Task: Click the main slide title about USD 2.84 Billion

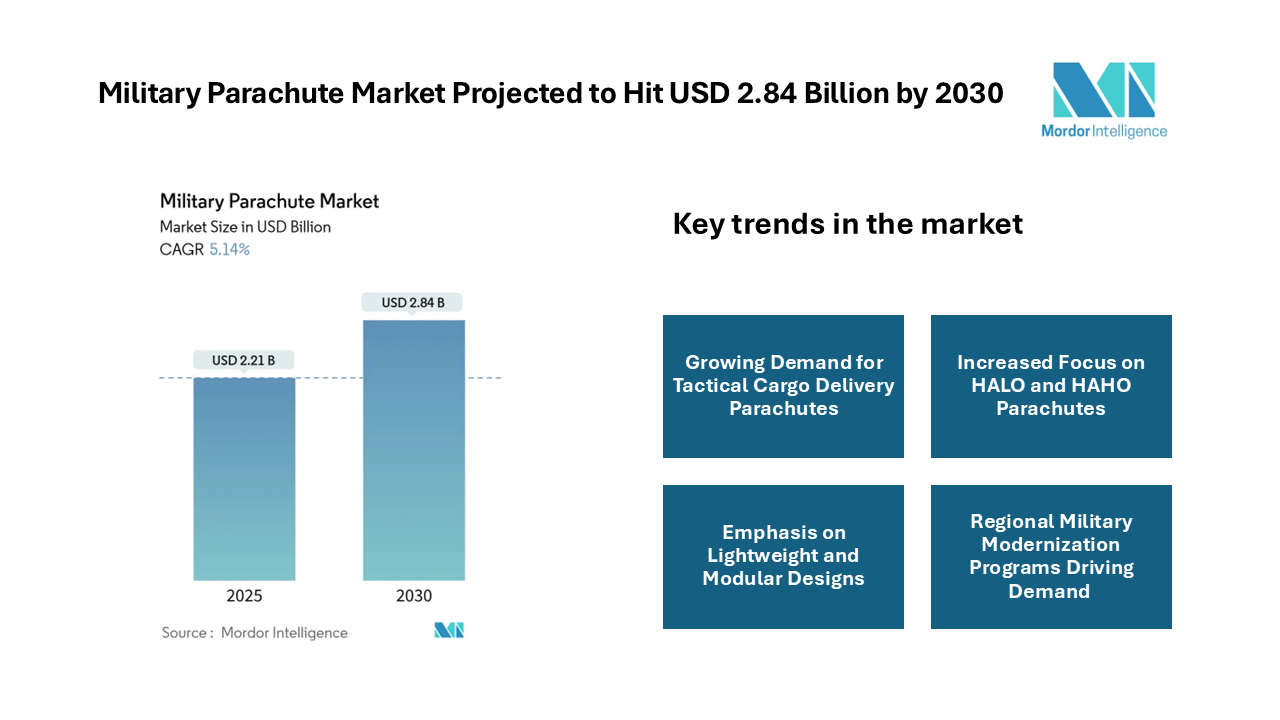Action: (x=550, y=93)
